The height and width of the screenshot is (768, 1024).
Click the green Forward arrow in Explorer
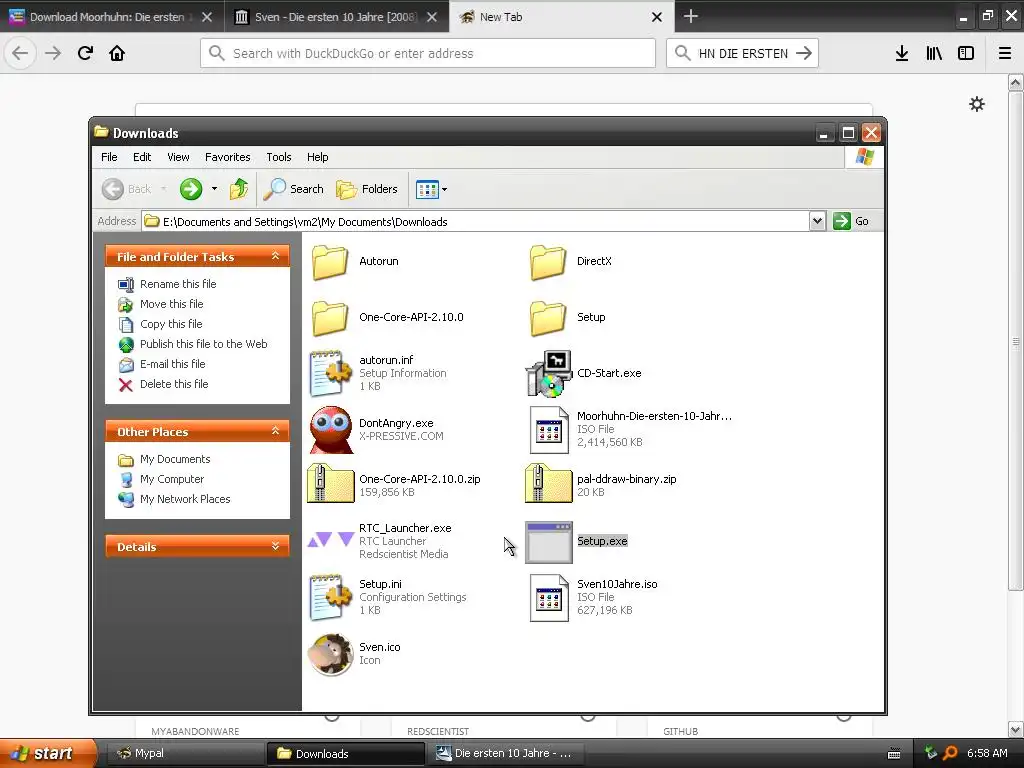191,189
